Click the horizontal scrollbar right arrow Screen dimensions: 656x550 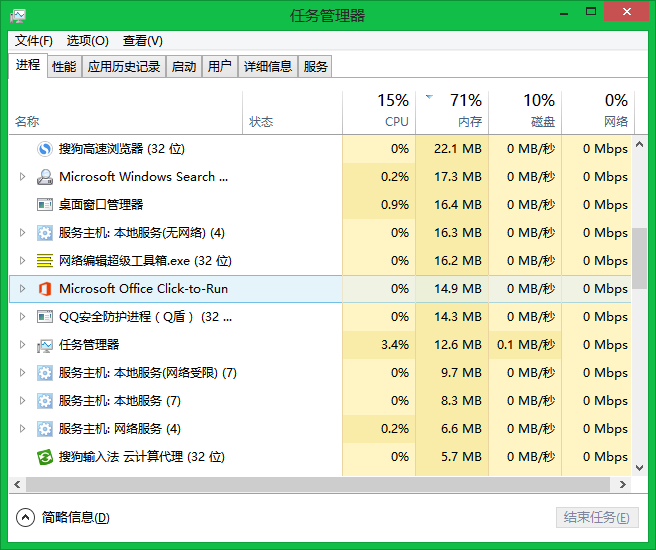click(623, 484)
